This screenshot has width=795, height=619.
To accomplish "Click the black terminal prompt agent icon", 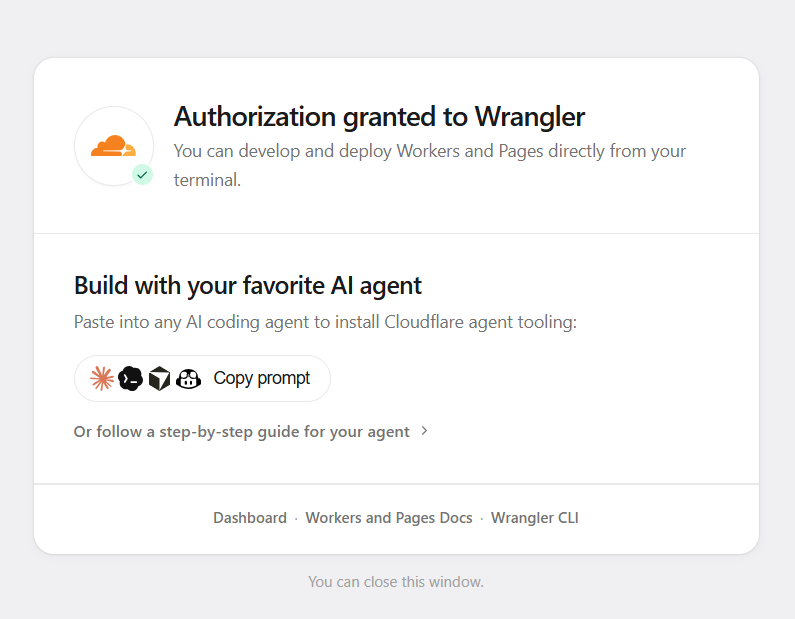I will (130, 379).
